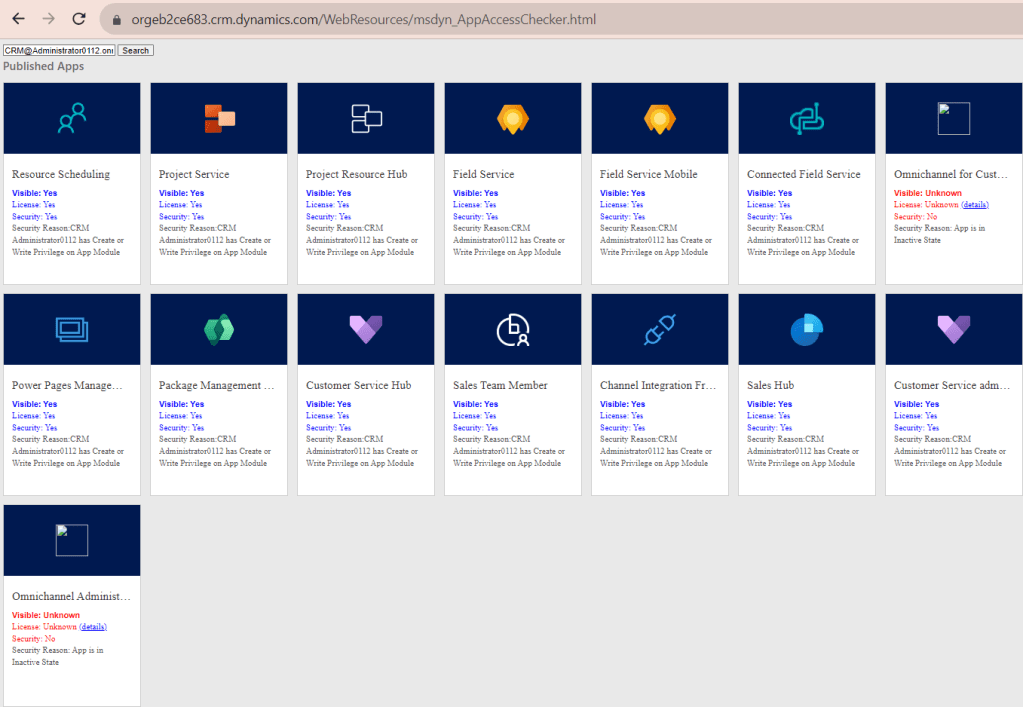
Task: Select the Project Resource Hub icon
Action: [x=366, y=118]
